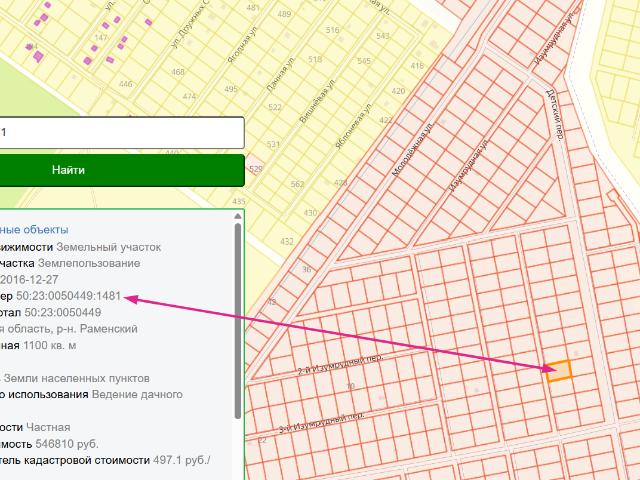
Task: Click parcel number 562 on the map
Action: pyautogui.click(x=297, y=184)
